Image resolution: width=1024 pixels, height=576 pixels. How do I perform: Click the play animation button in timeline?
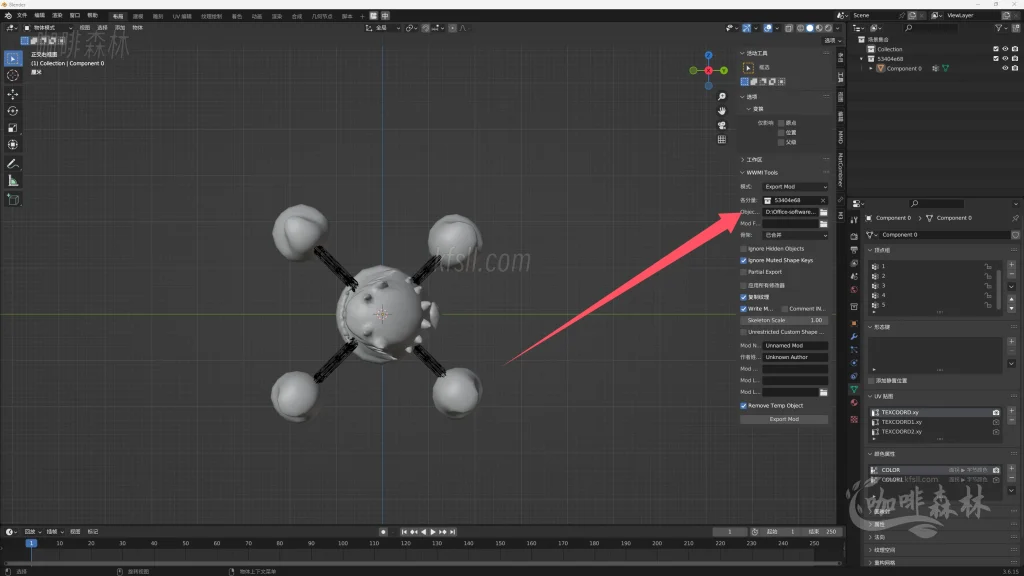pos(432,532)
